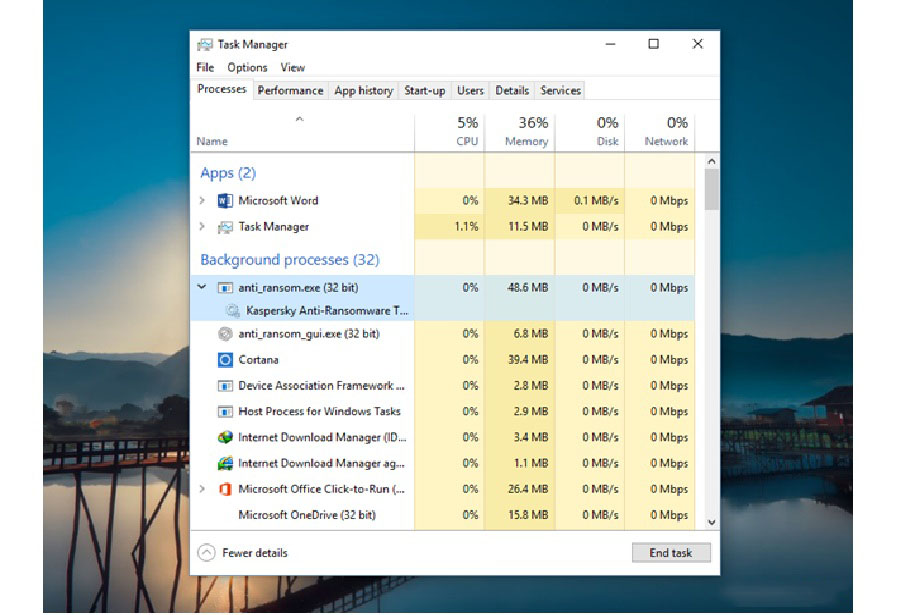Click the End task button
The height and width of the screenshot is (615, 914).
[x=671, y=553]
